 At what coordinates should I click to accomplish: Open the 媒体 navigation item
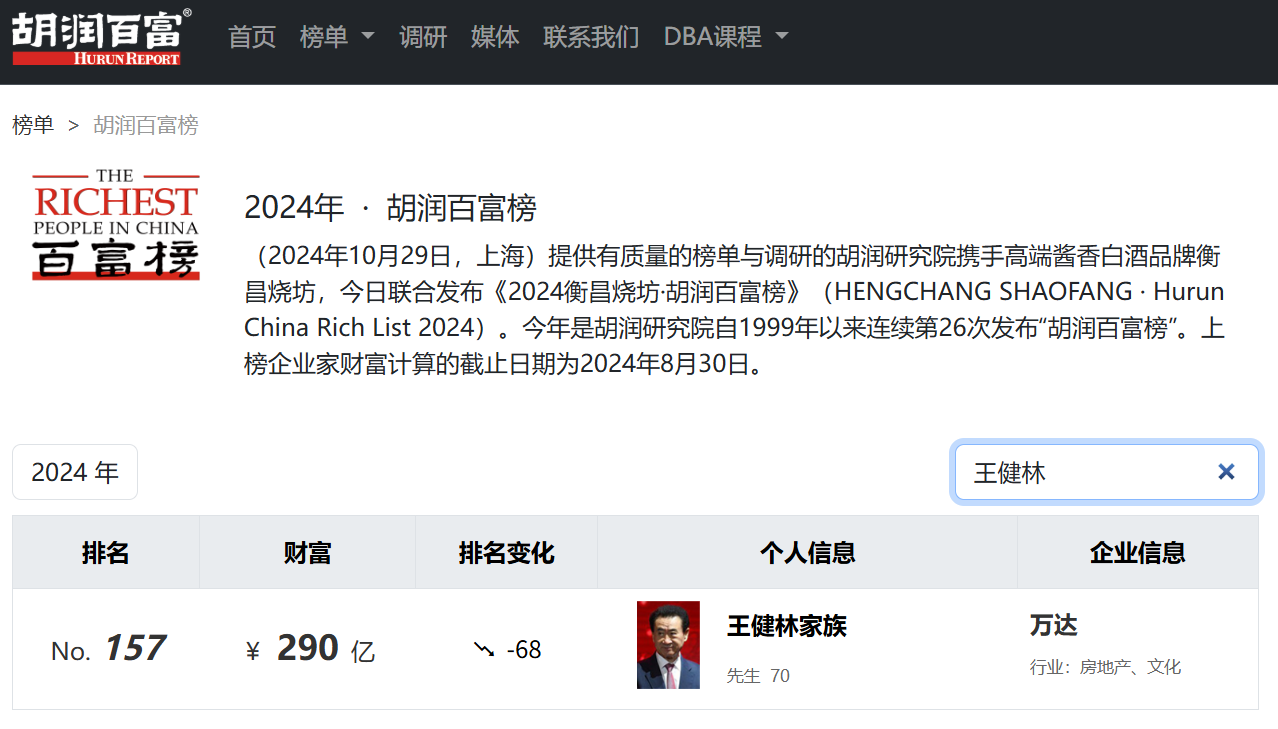[x=495, y=37]
